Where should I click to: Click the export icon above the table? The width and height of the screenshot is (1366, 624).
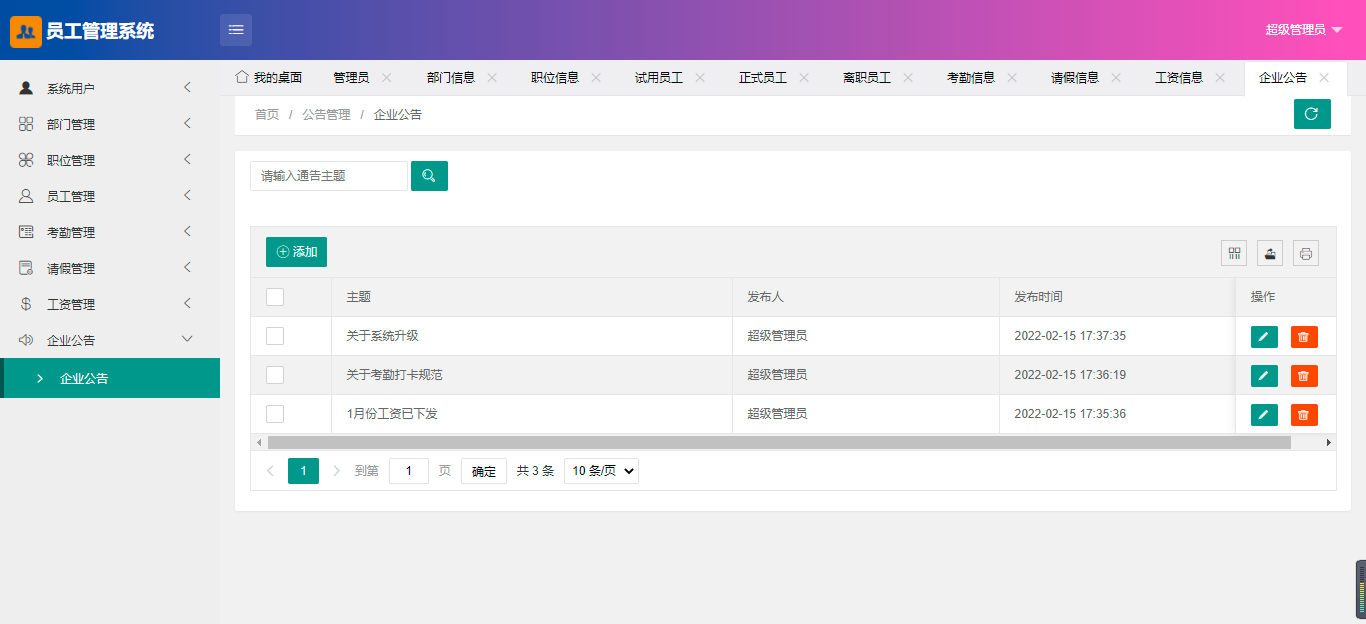click(1270, 253)
